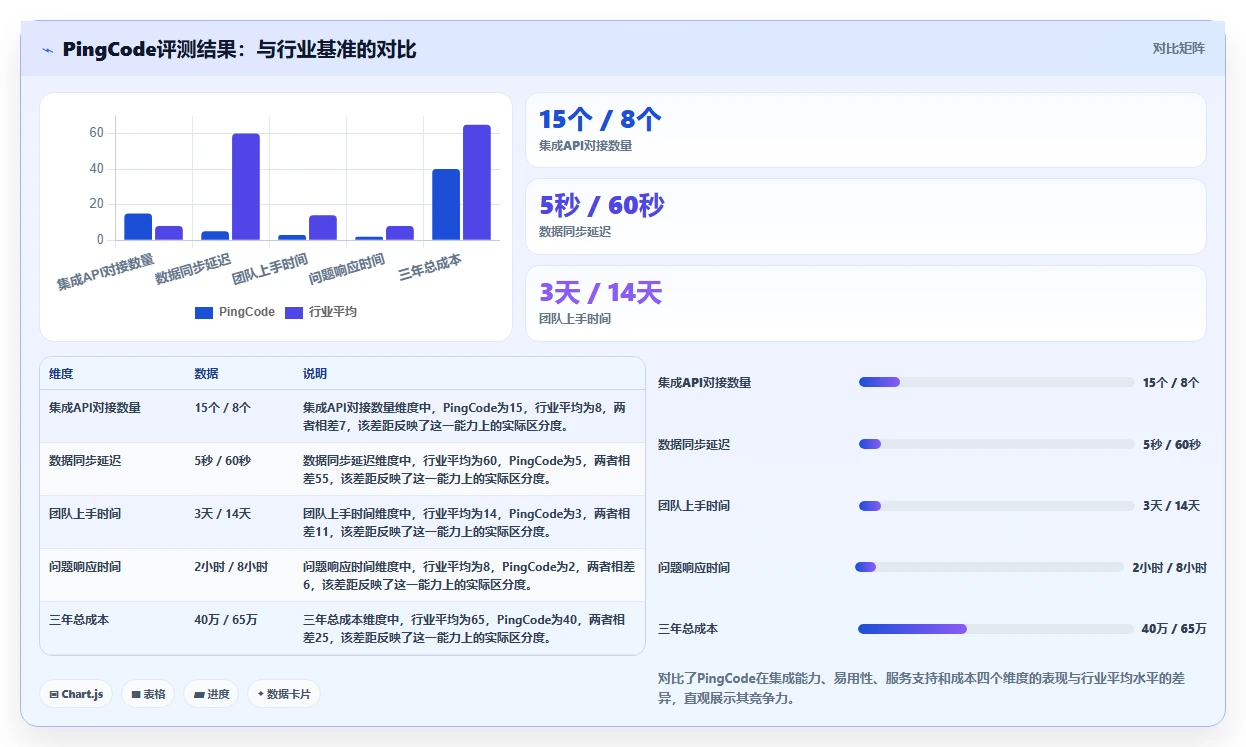
Task: Click the 对比矩阵 label in the header
Action: (1179, 48)
